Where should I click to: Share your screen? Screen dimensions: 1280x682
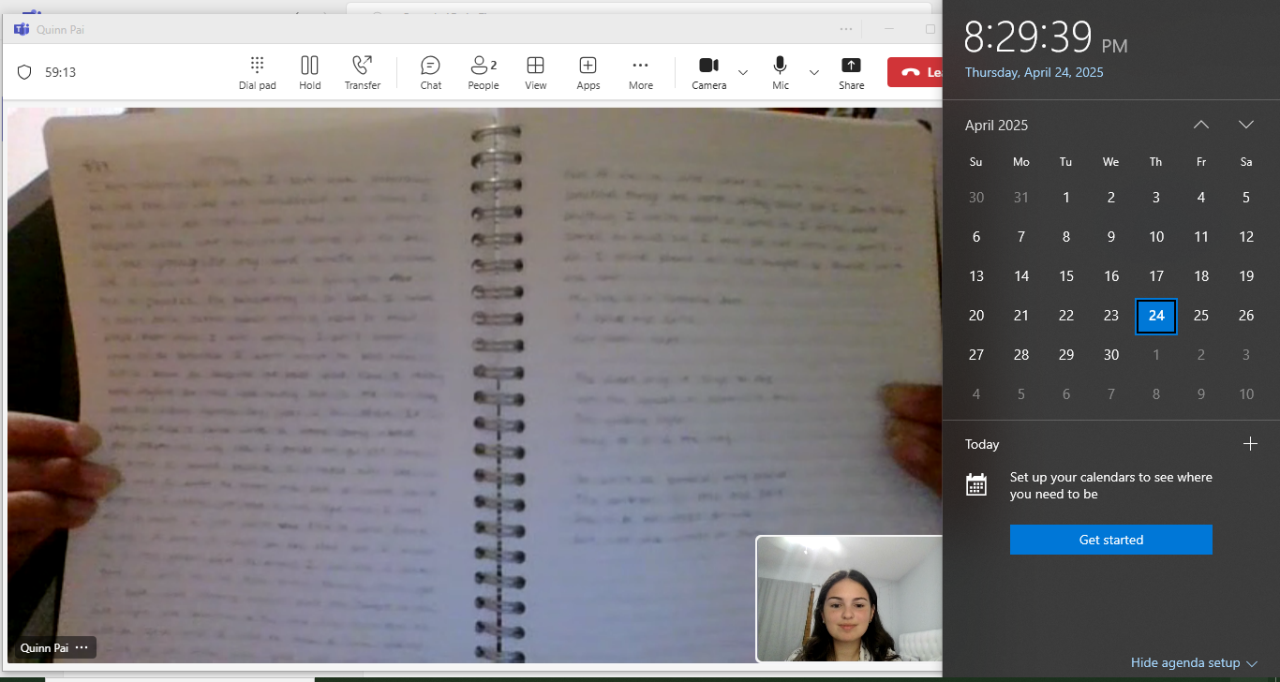(x=851, y=72)
